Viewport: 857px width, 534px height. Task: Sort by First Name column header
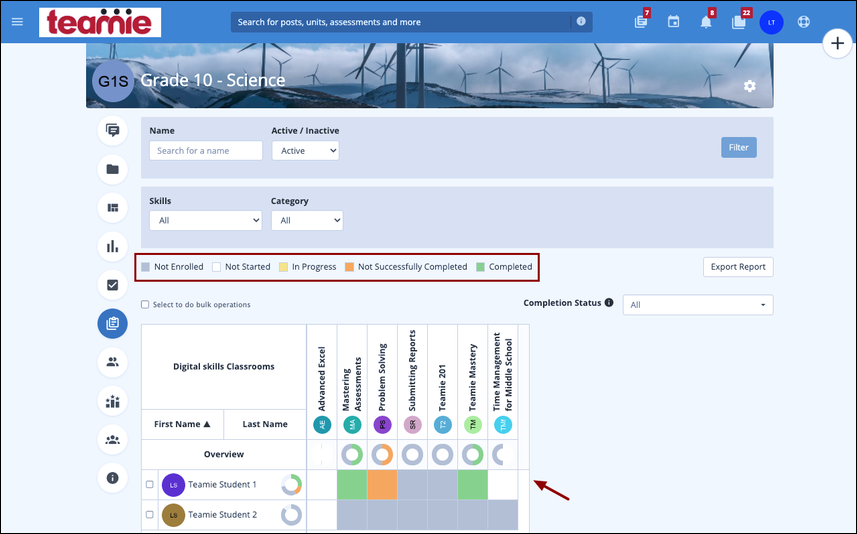click(x=182, y=424)
